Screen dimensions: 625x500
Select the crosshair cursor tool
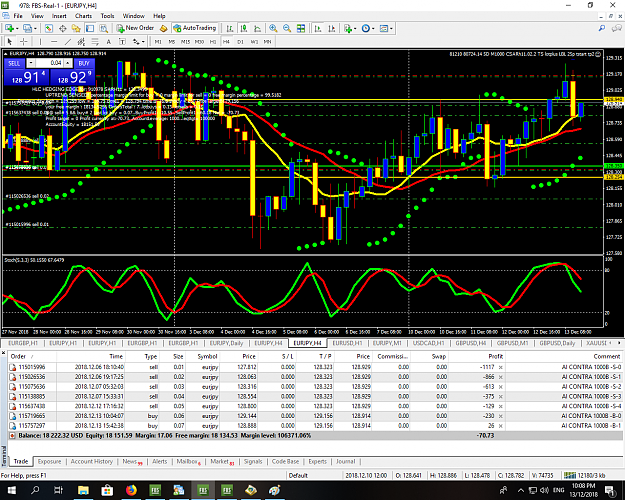tap(24, 41)
